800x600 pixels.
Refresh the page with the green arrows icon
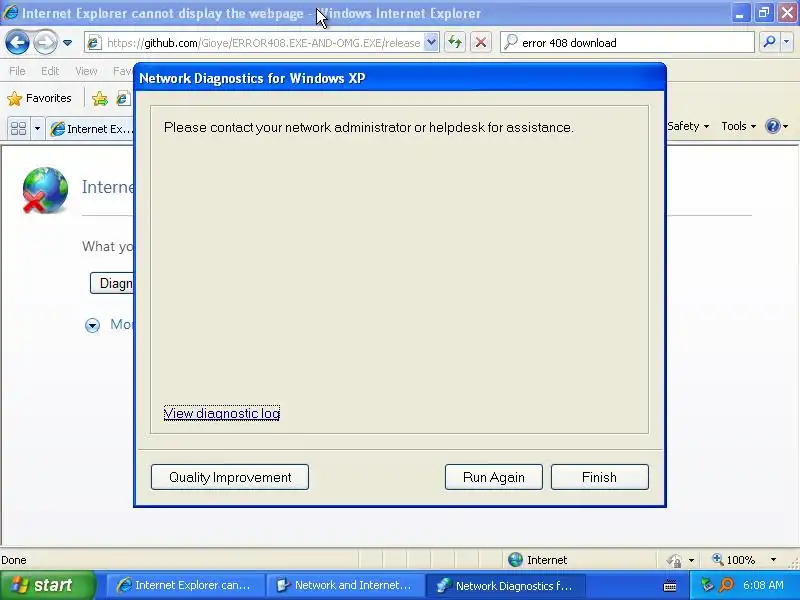[x=455, y=43]
